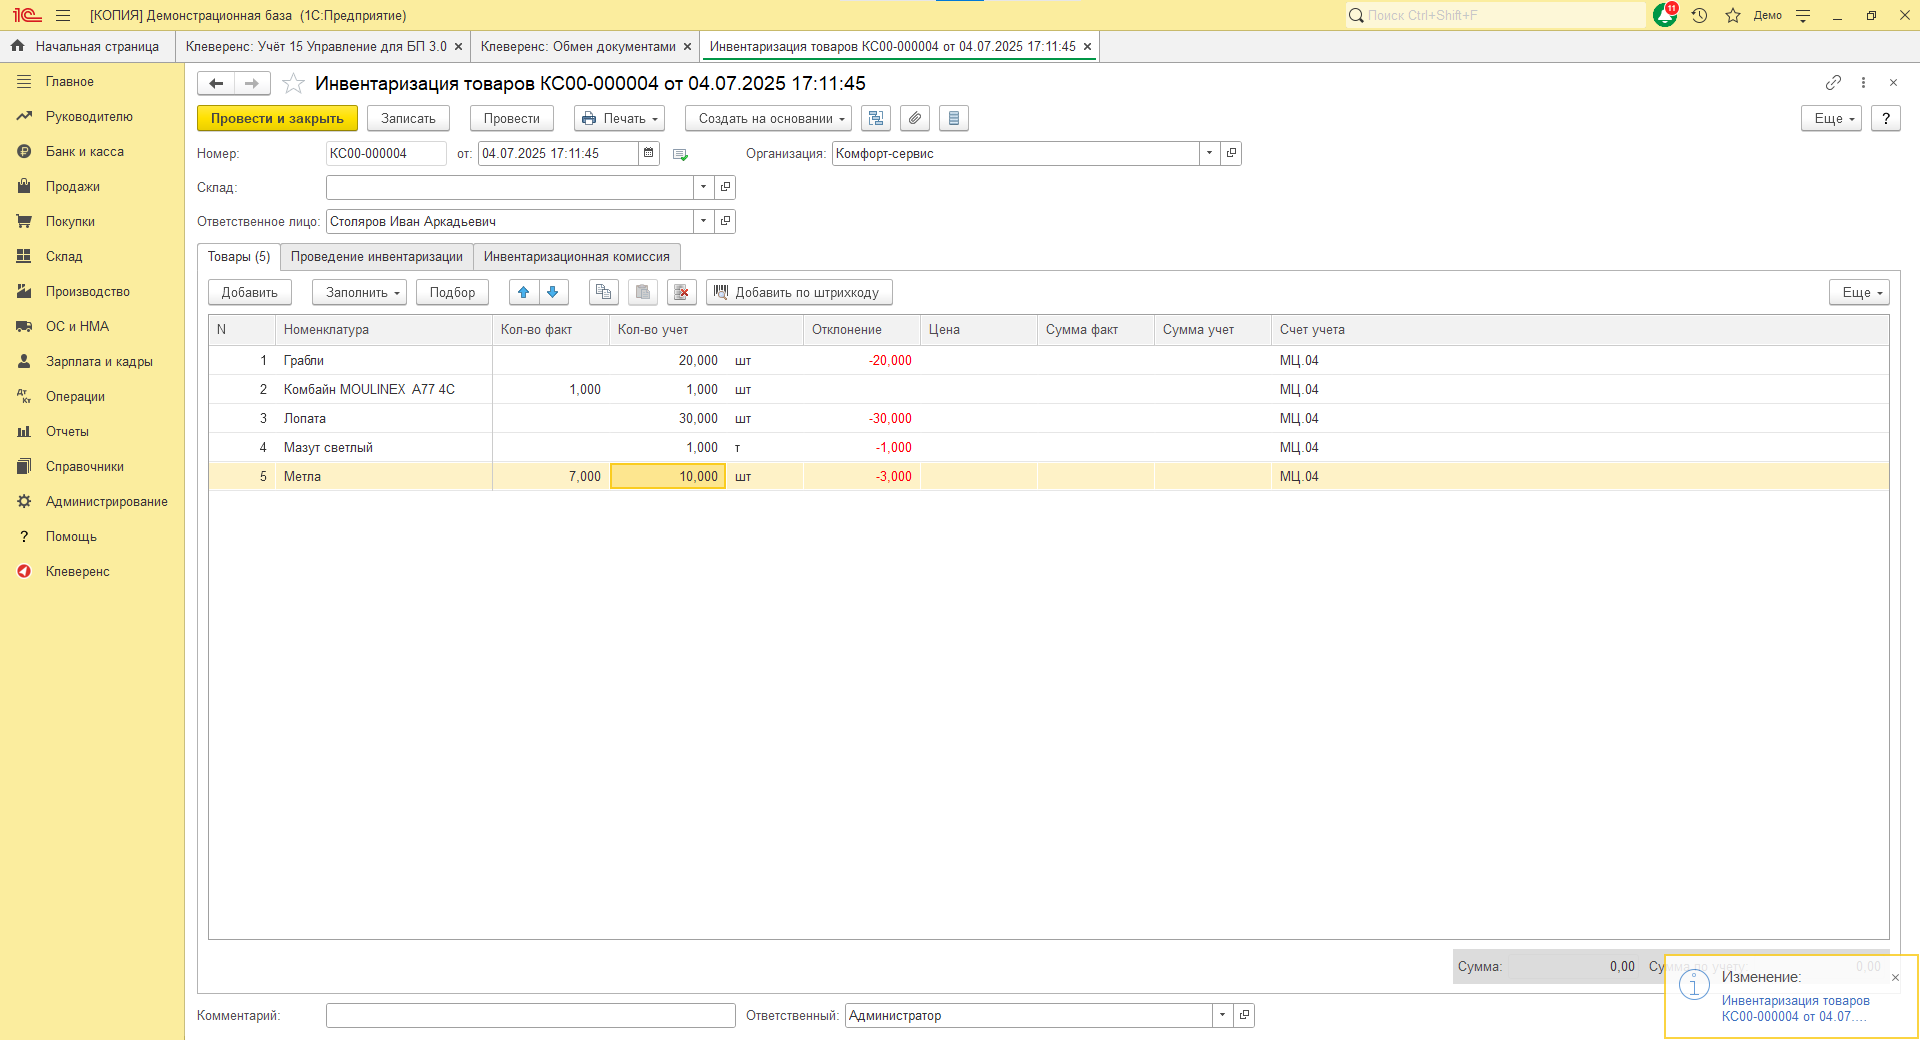The image size is (1920, 1040).
Task: Click the report list icon in document toolbar
Action: (x=954, y=118)
